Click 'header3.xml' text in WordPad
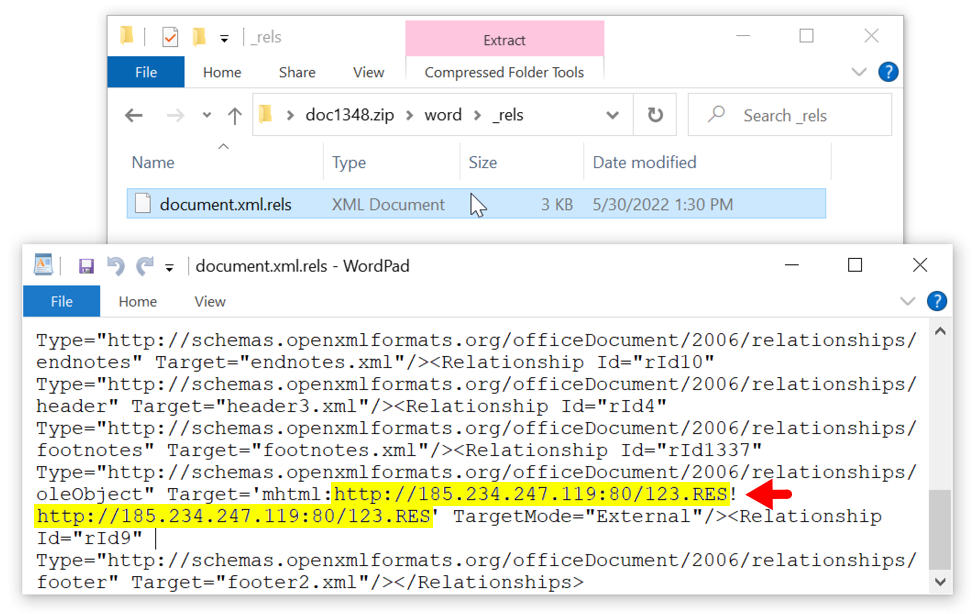This screenshot has width=975, height=614. [x=292, y=406]
